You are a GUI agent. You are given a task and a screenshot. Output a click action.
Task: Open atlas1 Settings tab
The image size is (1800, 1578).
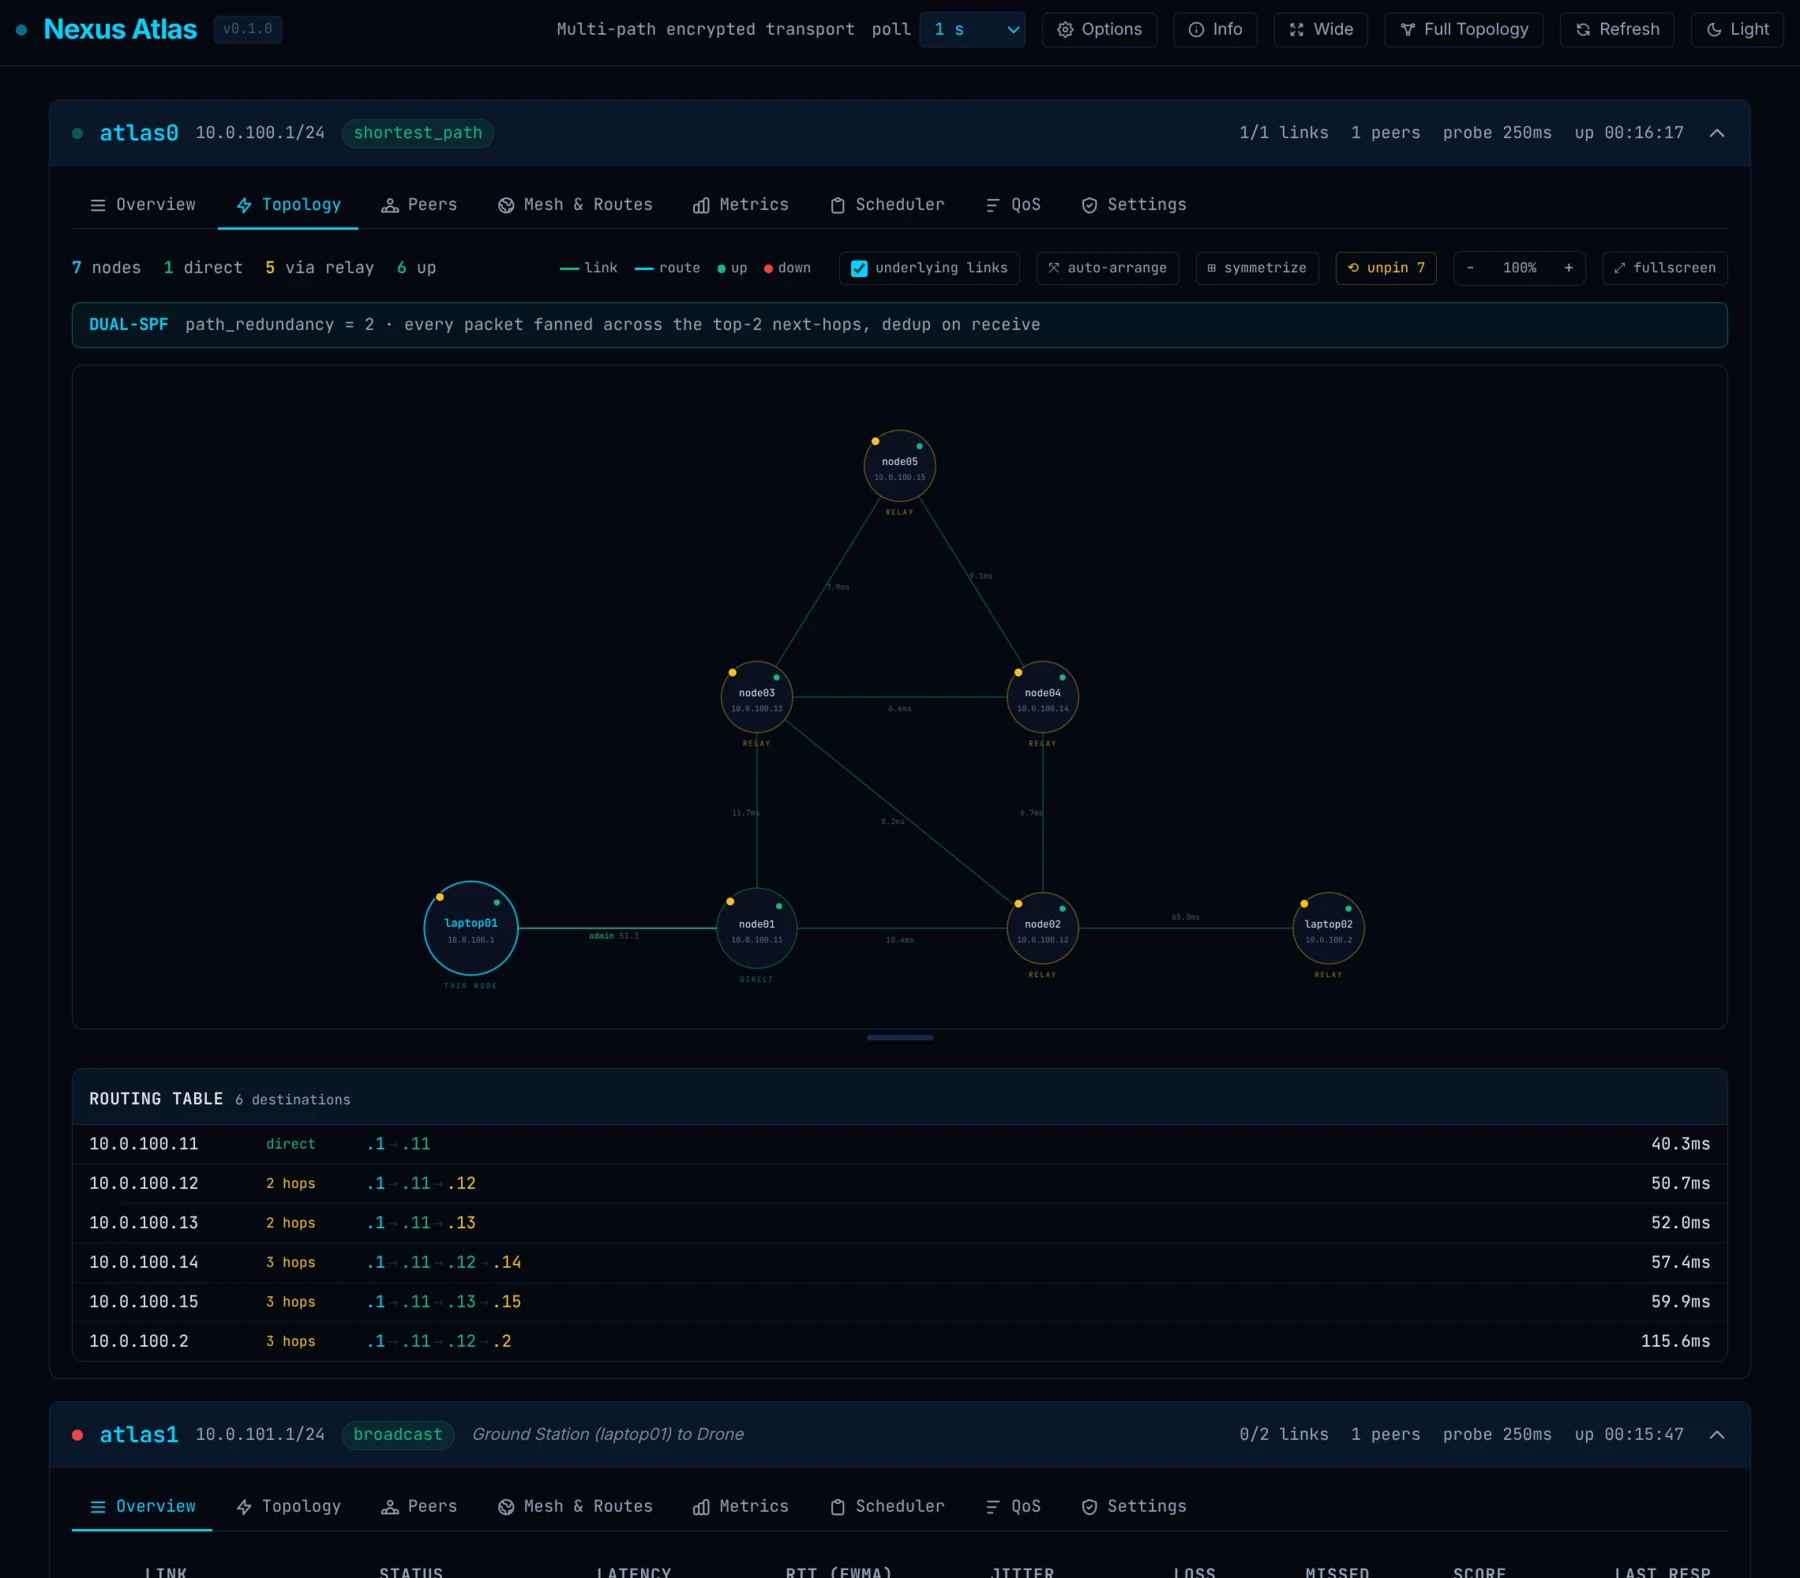point(1134,1507)
